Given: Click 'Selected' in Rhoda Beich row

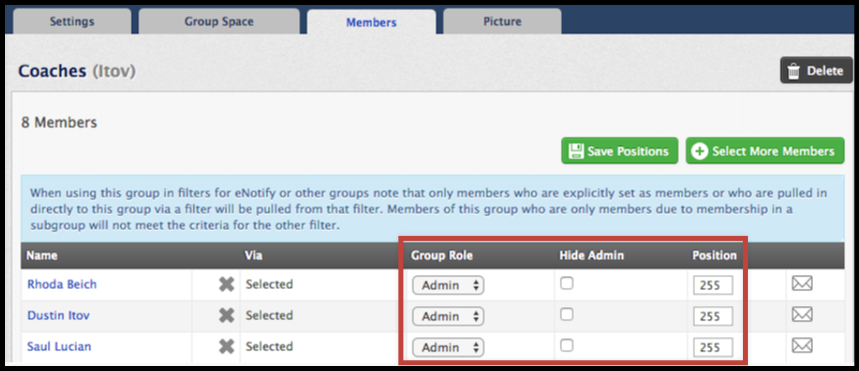Looking at the screenshot, I should tap(269, 284).
